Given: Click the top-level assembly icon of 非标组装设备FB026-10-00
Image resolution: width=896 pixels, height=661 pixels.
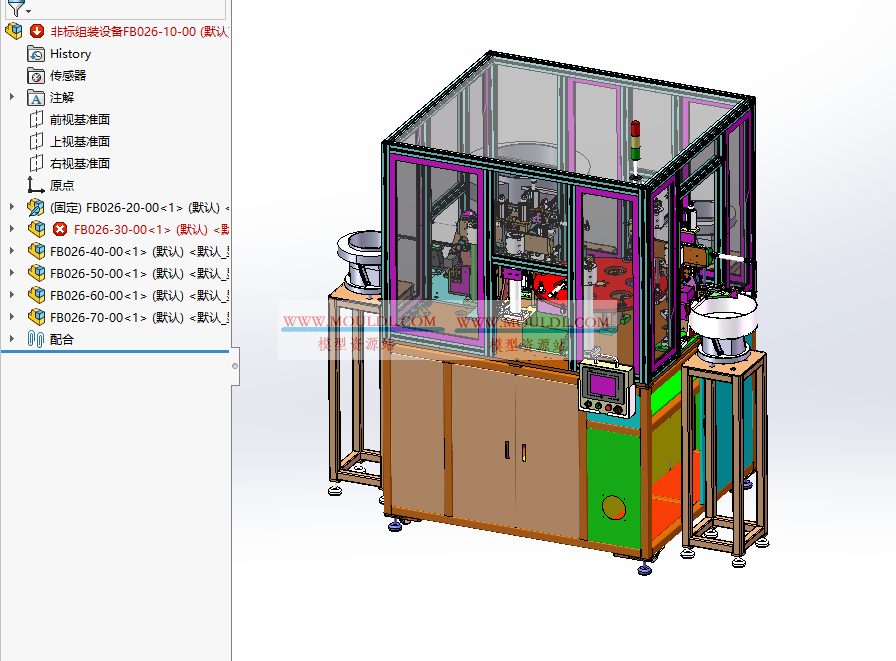Looking at the screenshot, I should [x=13, y=31].
